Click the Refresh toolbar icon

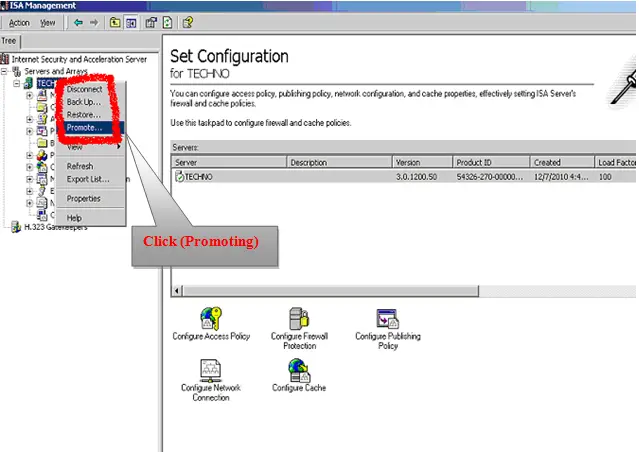(x=167, y=22)
